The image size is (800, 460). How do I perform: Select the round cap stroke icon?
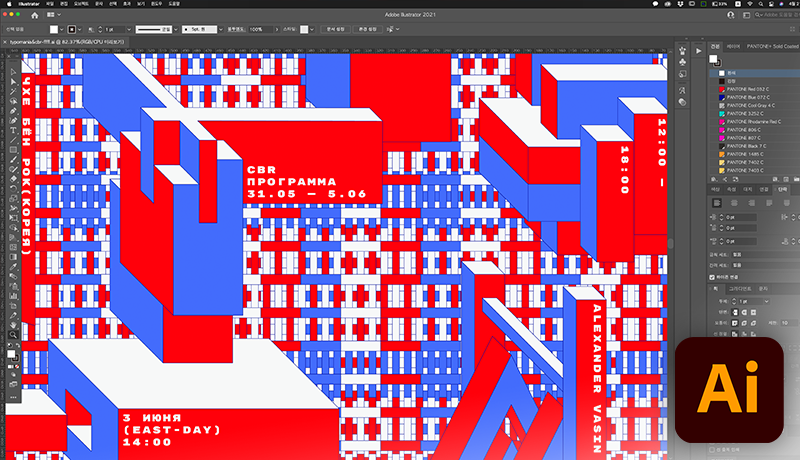coord(744,312)
